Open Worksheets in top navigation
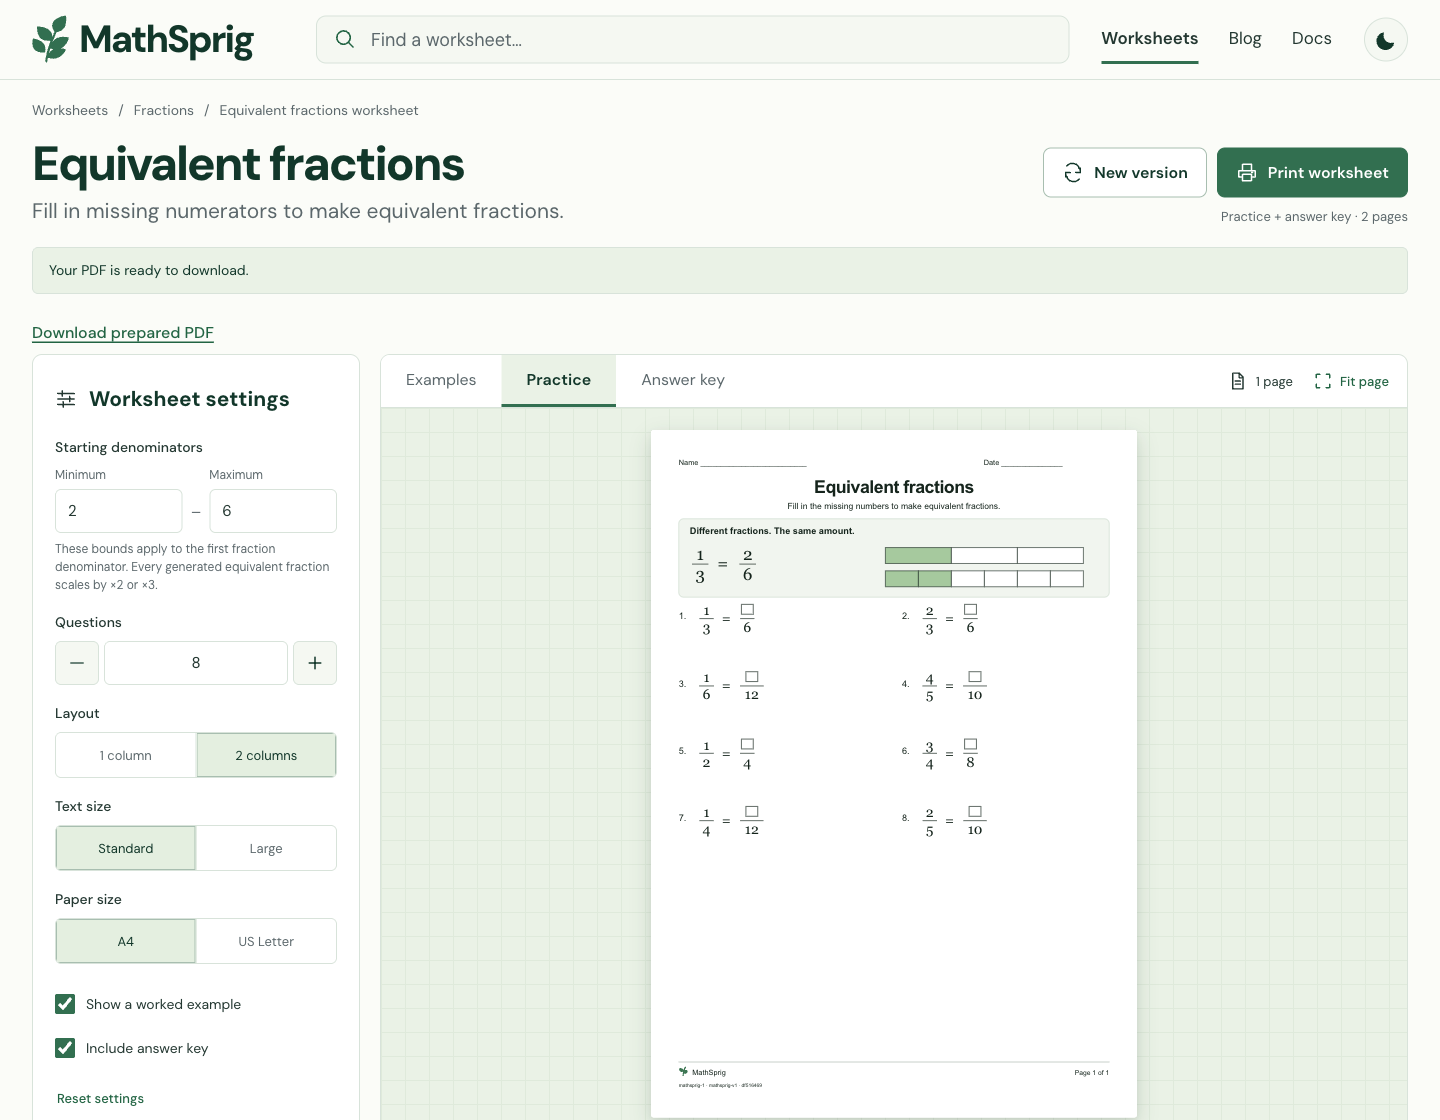The height and width of the screenshot is (1120, 1440). pos(1150,39)
